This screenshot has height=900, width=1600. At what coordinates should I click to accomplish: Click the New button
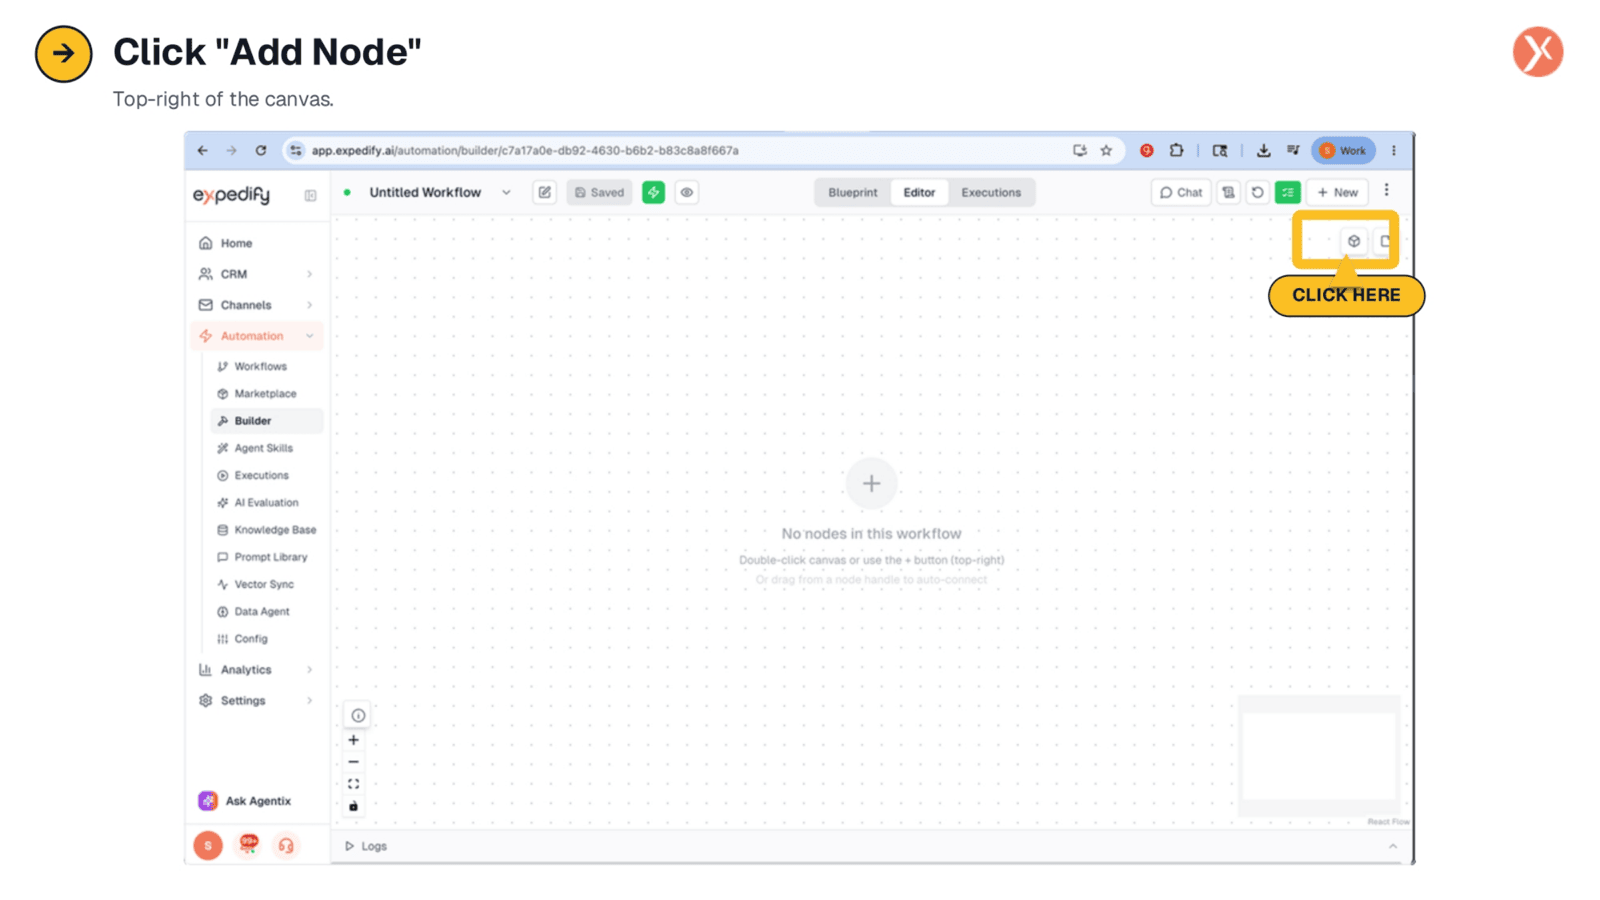tap(1338, 192)
